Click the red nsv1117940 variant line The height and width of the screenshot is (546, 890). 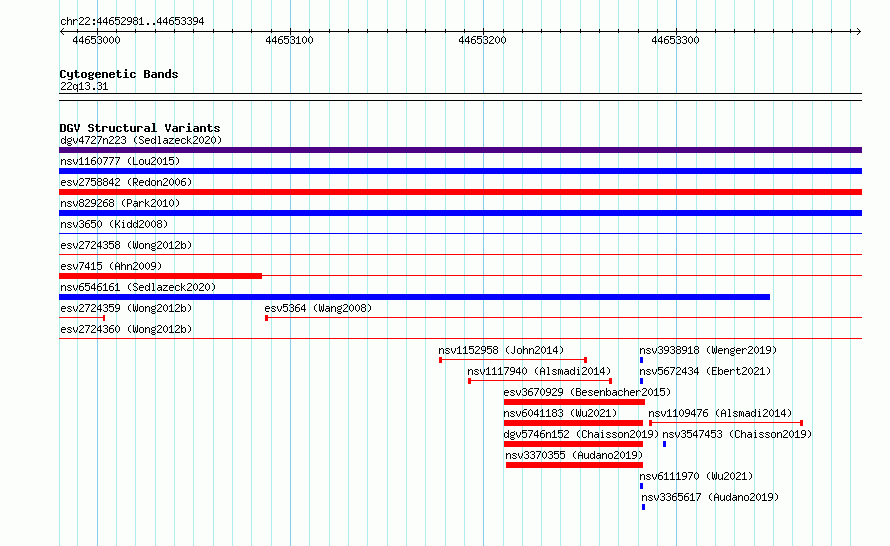(540, 381)
